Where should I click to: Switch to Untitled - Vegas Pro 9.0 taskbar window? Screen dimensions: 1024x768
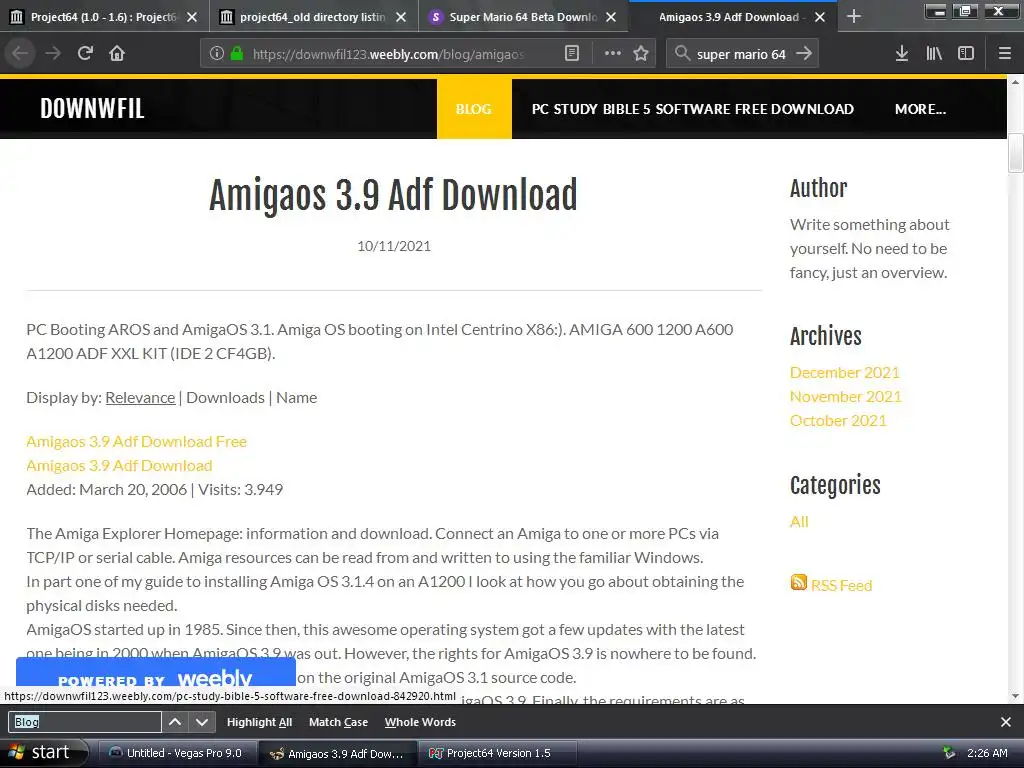pyautogui.click(x=176, y=753)
